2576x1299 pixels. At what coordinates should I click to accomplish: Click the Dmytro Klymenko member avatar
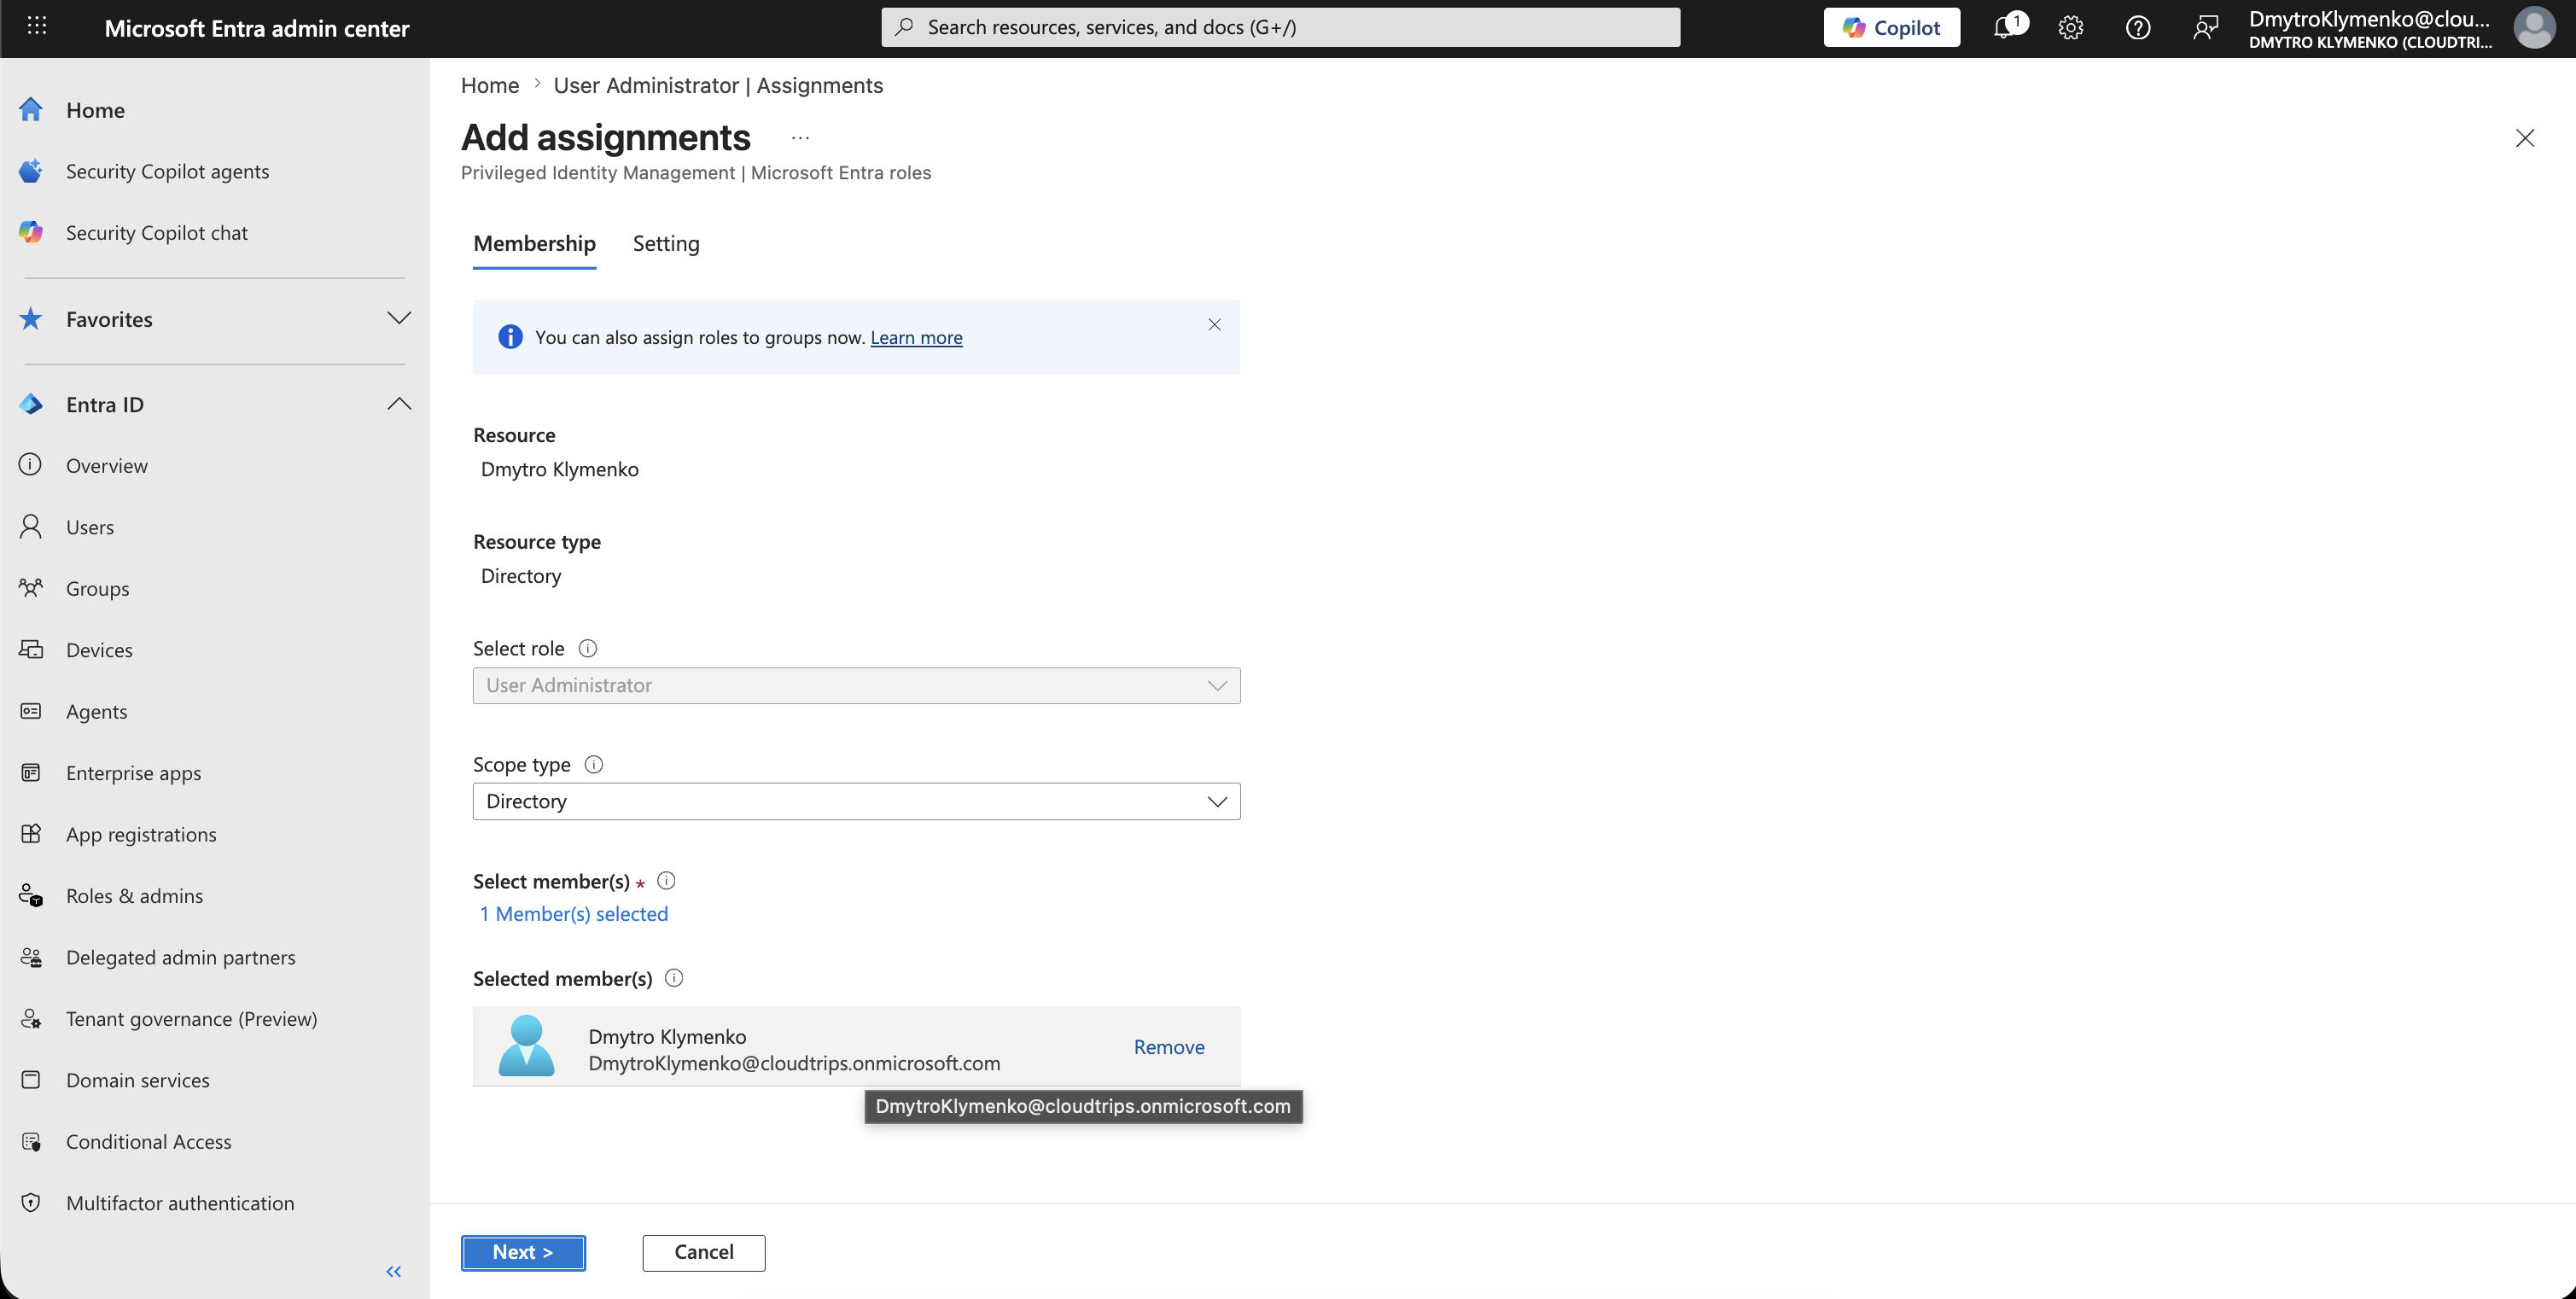point(526,1046)
